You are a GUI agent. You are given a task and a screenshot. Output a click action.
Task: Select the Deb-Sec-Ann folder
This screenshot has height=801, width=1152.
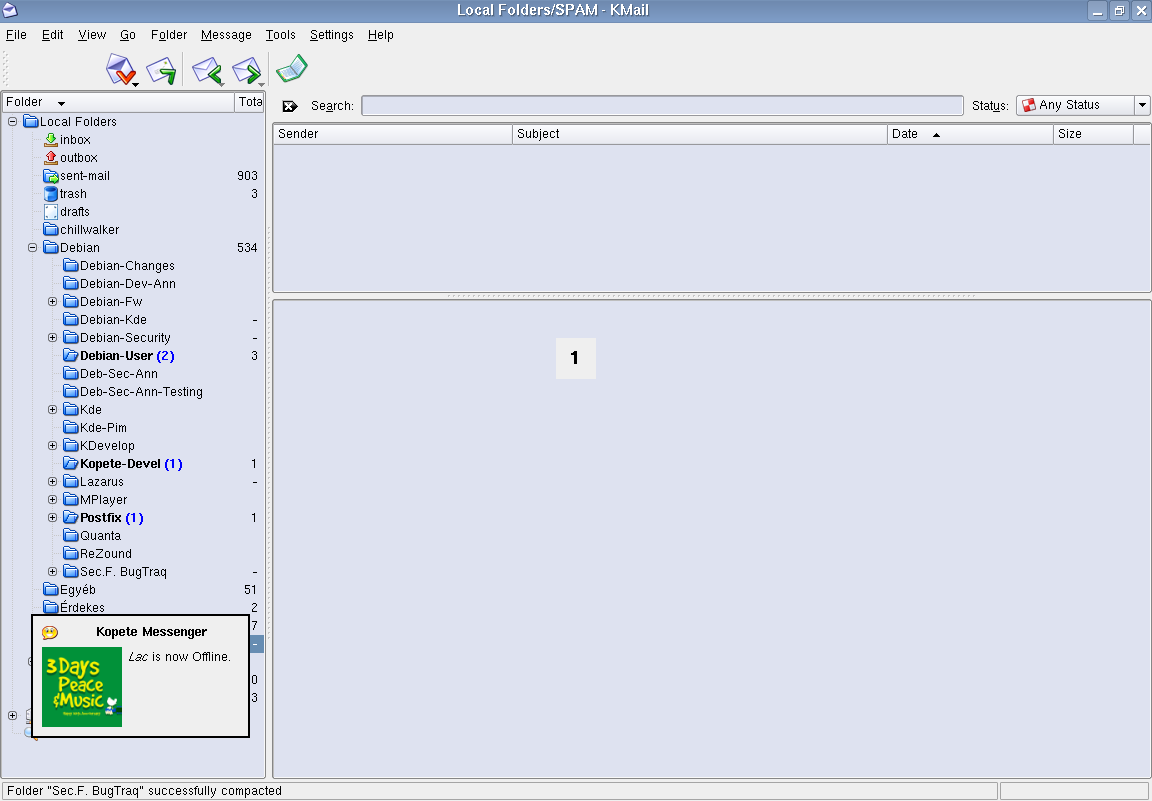tap(118, 373)
